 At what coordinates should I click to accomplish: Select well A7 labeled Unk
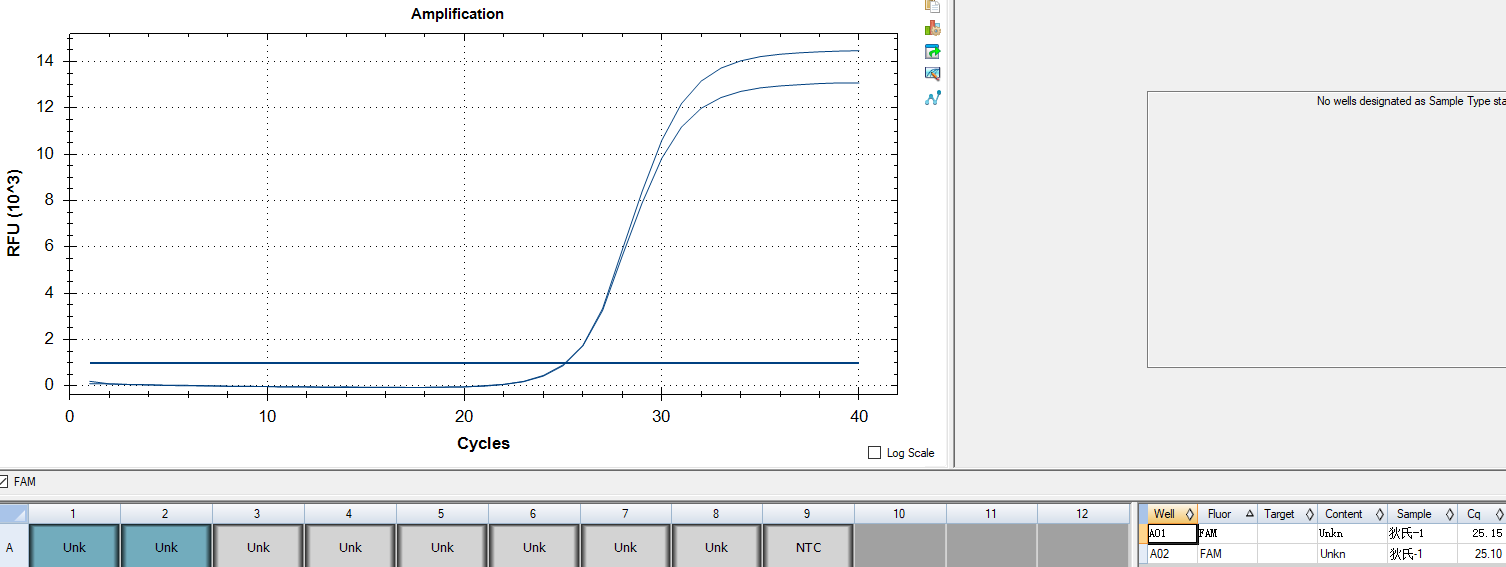pyautogui.click(x=626, y=547)
